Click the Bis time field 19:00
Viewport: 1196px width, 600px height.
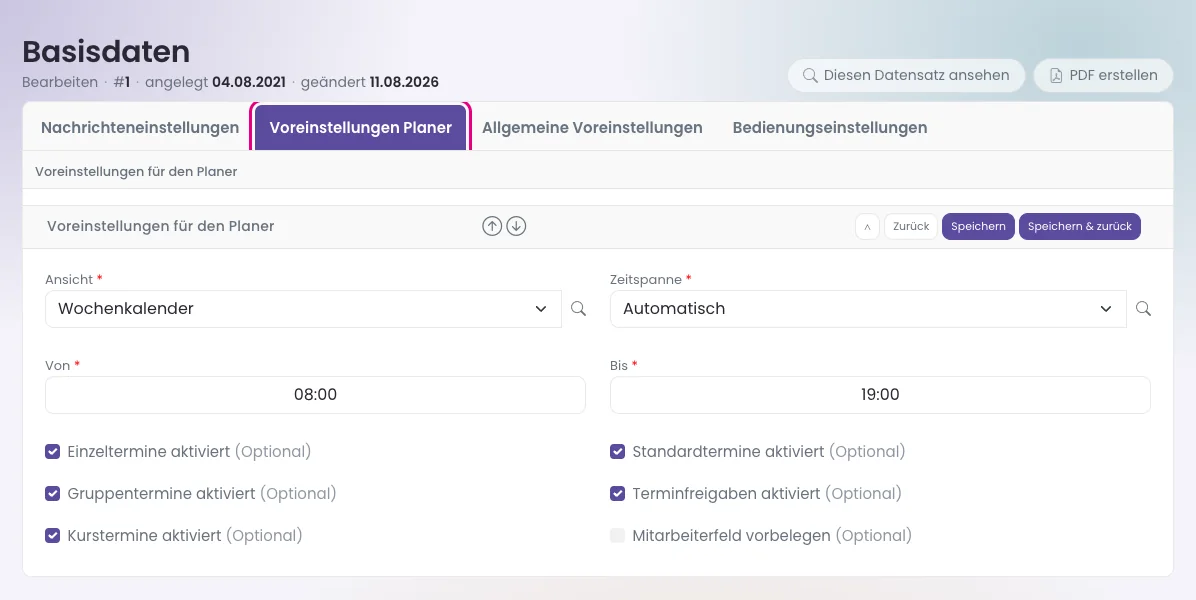coord(880,395)
